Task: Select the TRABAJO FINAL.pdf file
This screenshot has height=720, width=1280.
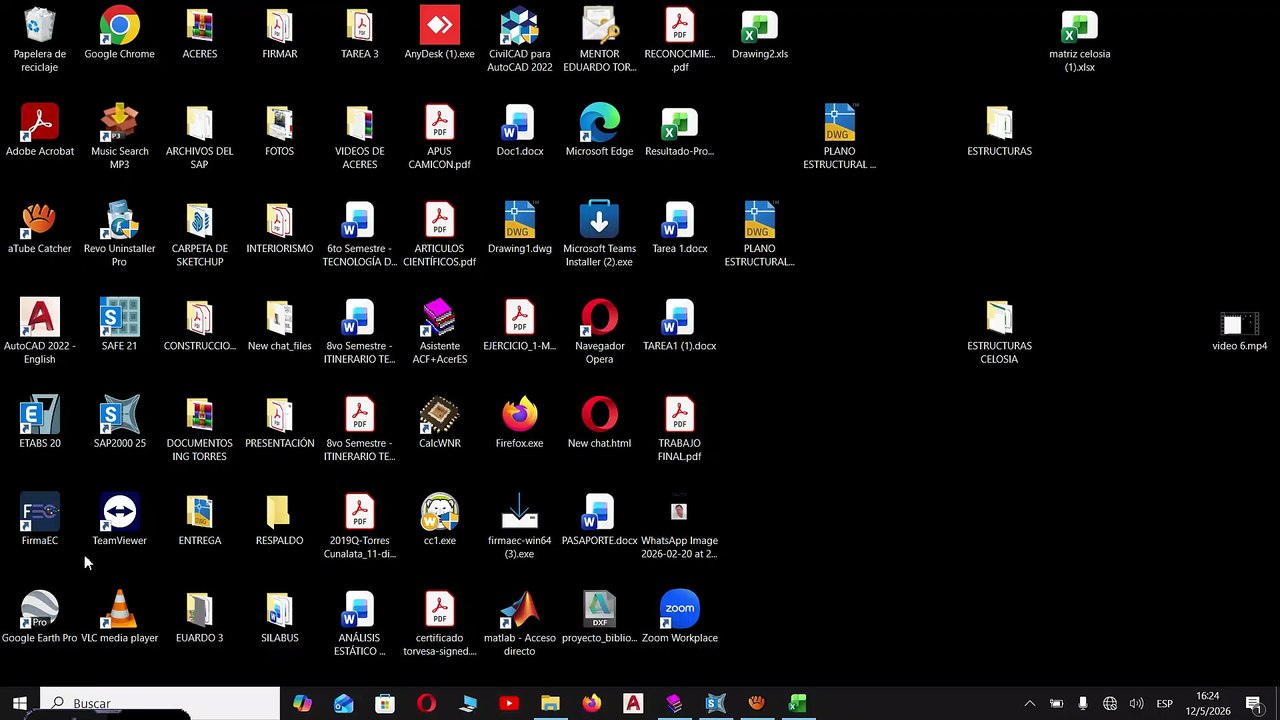Action: tap(680, 429)
